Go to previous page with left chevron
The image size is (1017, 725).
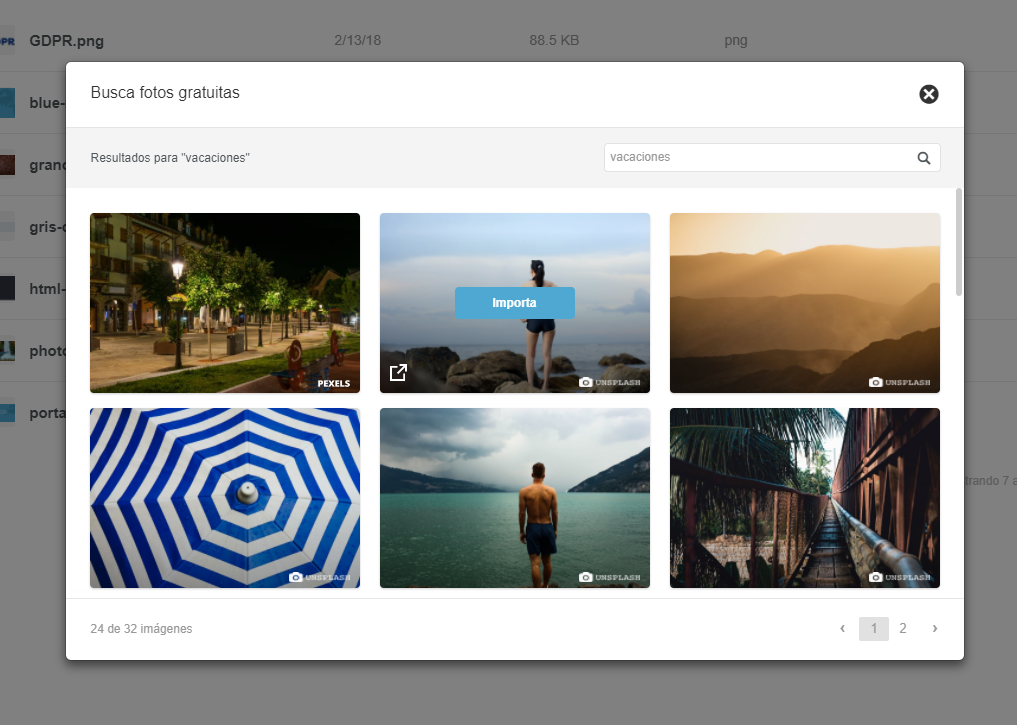click(842, 629)
